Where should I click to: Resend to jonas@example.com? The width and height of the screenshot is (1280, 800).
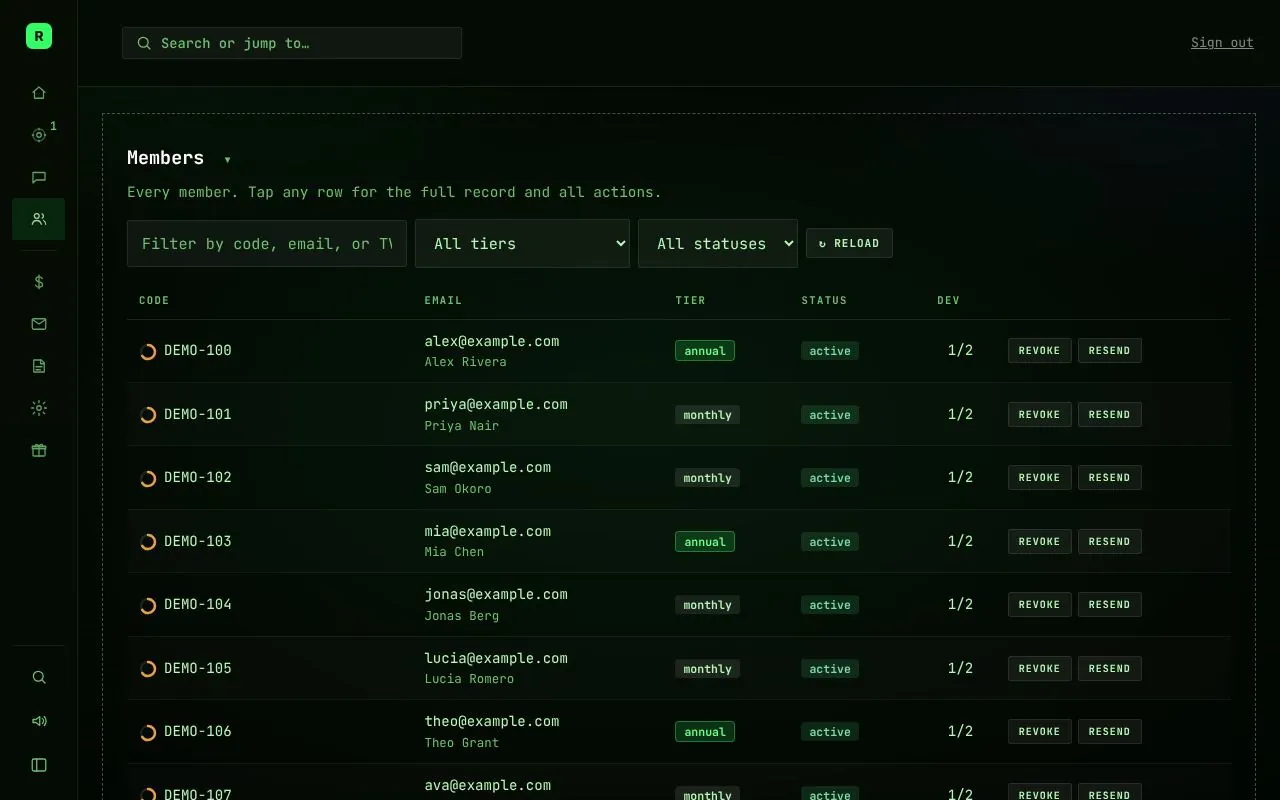coord(1109,604)
